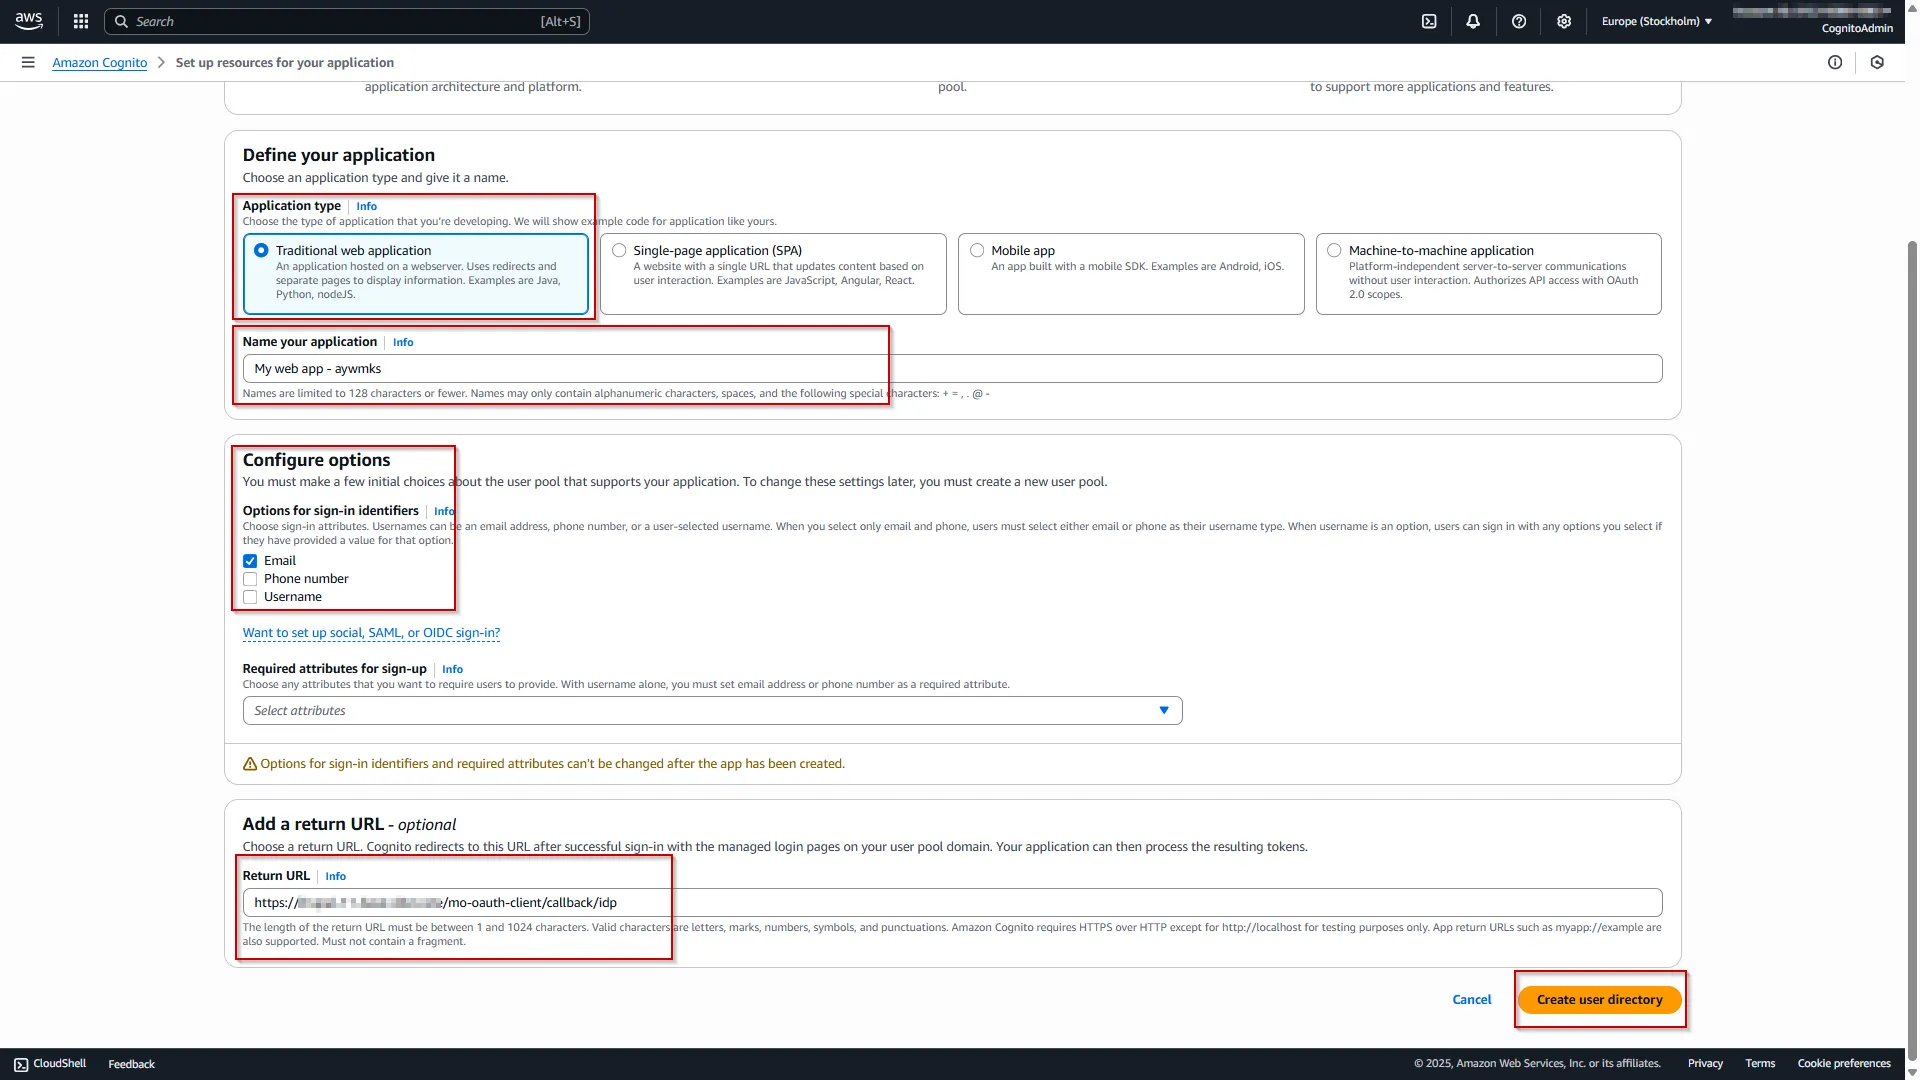Open the settings gear icon
Image resolution: width=1920 pixels, height=1080 pixels.
point(1564,21)
